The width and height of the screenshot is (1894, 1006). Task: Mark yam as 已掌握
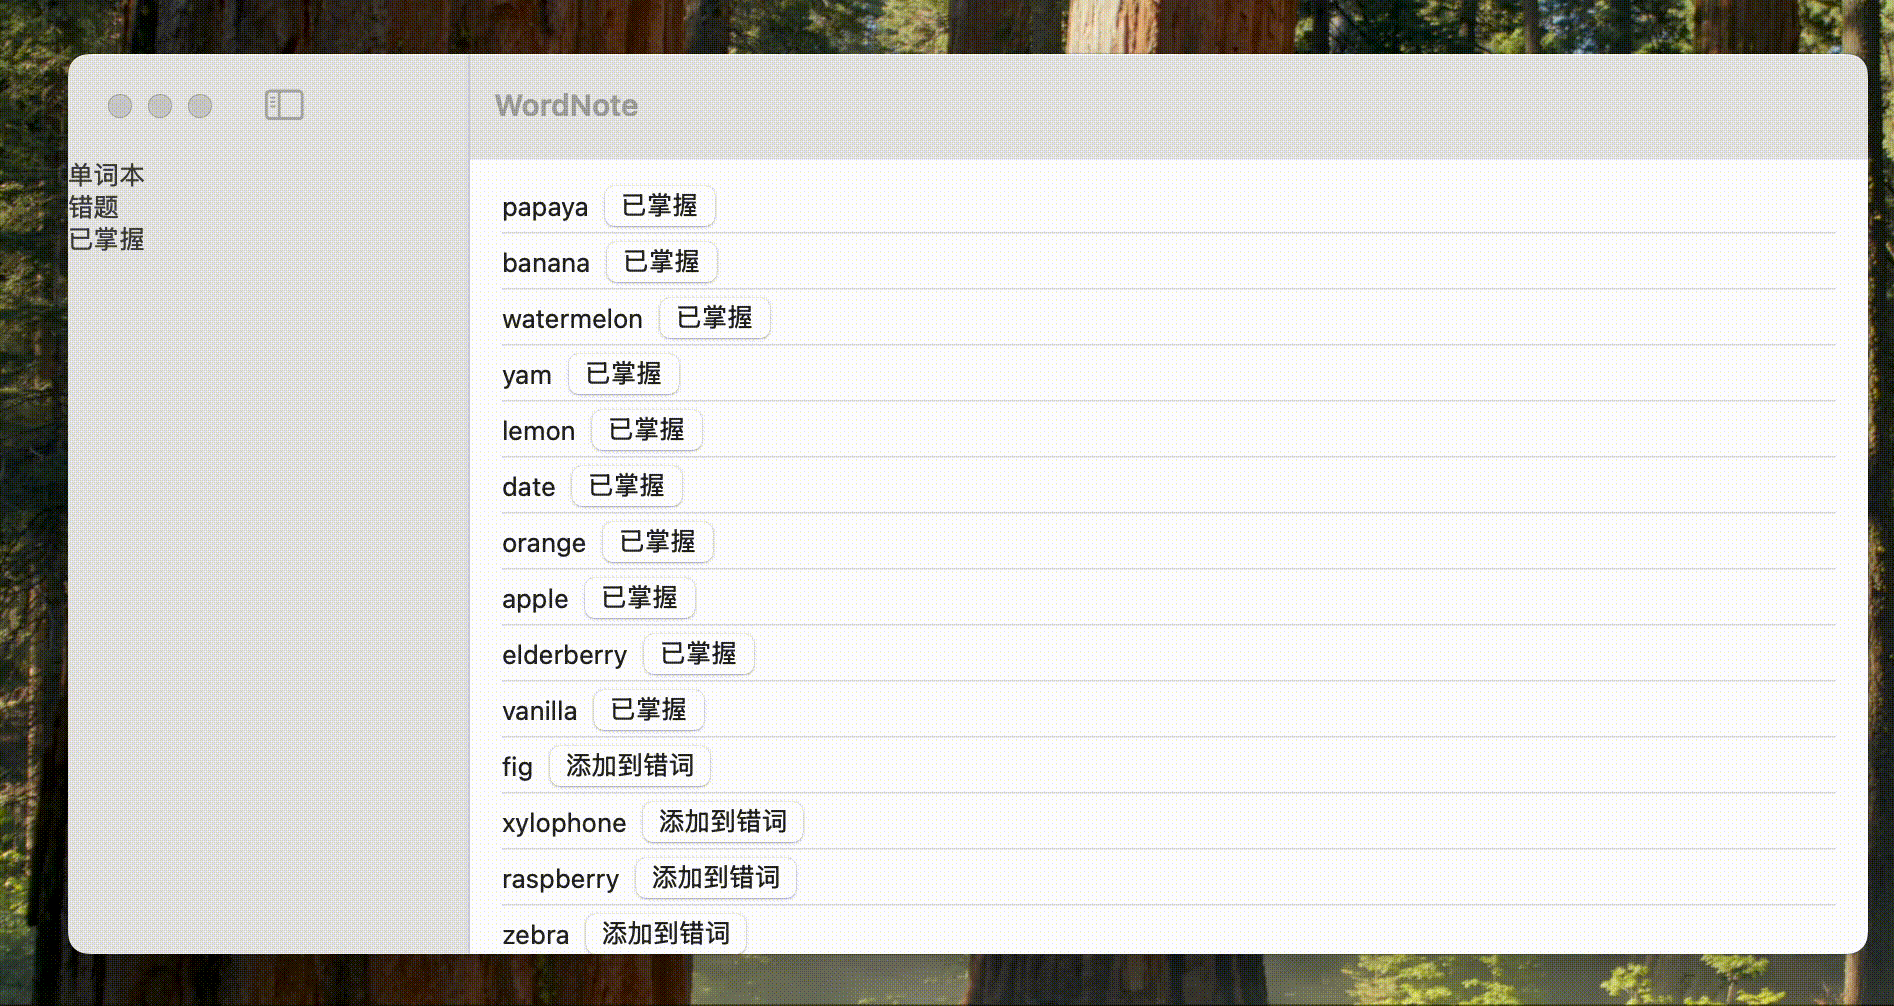[623, 374]
